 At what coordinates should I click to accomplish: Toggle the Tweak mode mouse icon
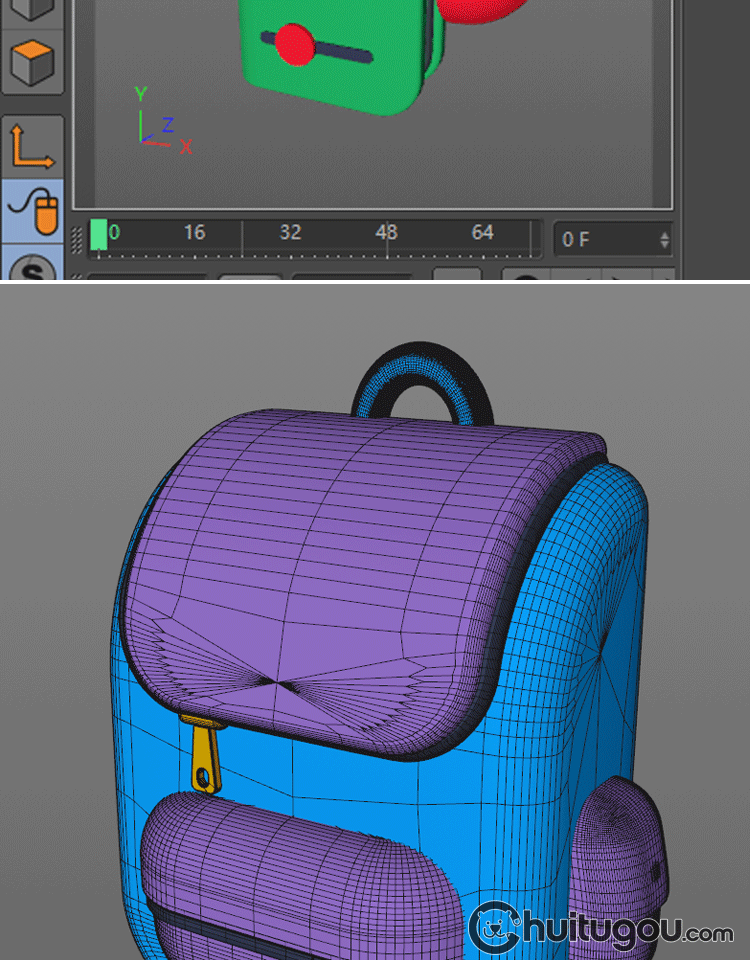point(33,212)
